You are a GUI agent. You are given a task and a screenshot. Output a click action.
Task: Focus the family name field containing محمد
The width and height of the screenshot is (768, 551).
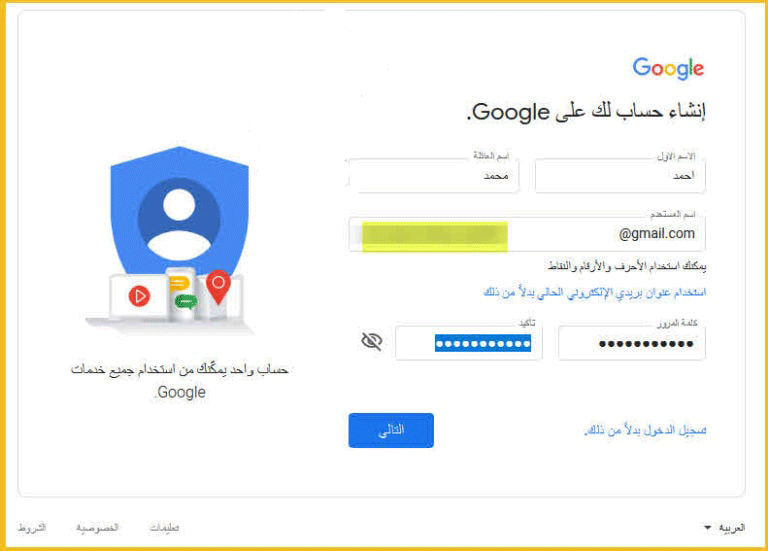(x=433, y=175)
